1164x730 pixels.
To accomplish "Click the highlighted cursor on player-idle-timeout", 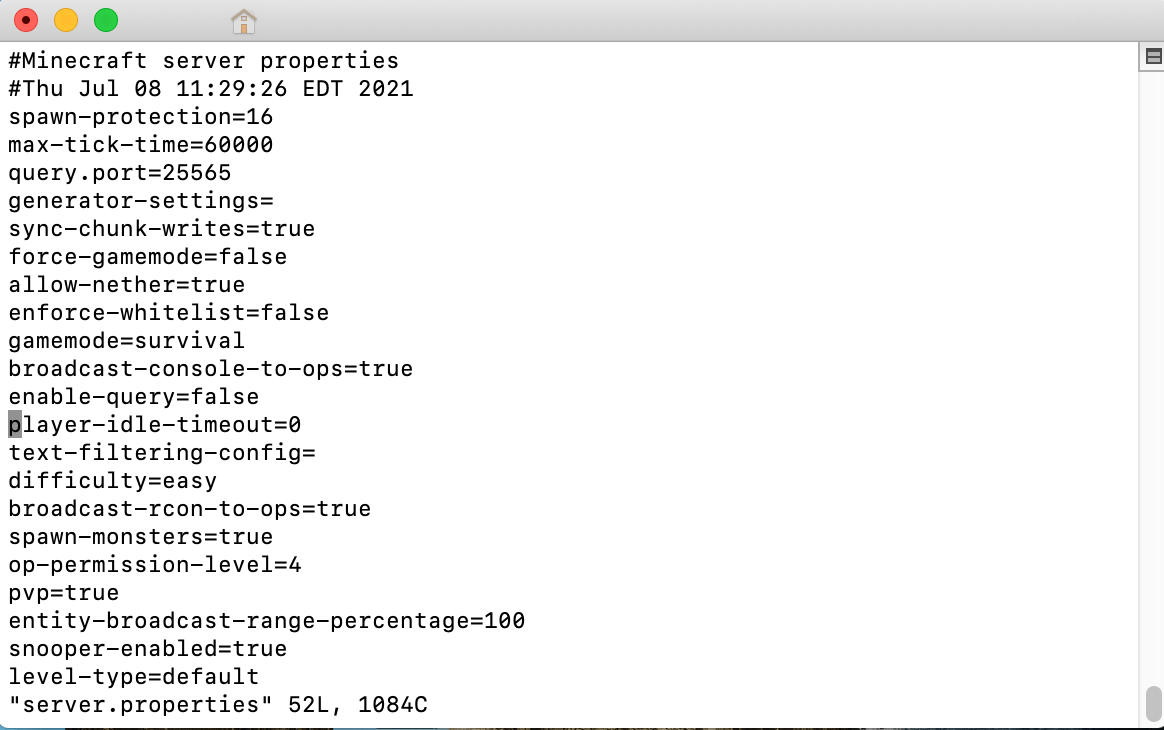I will [x=14, y=425].
